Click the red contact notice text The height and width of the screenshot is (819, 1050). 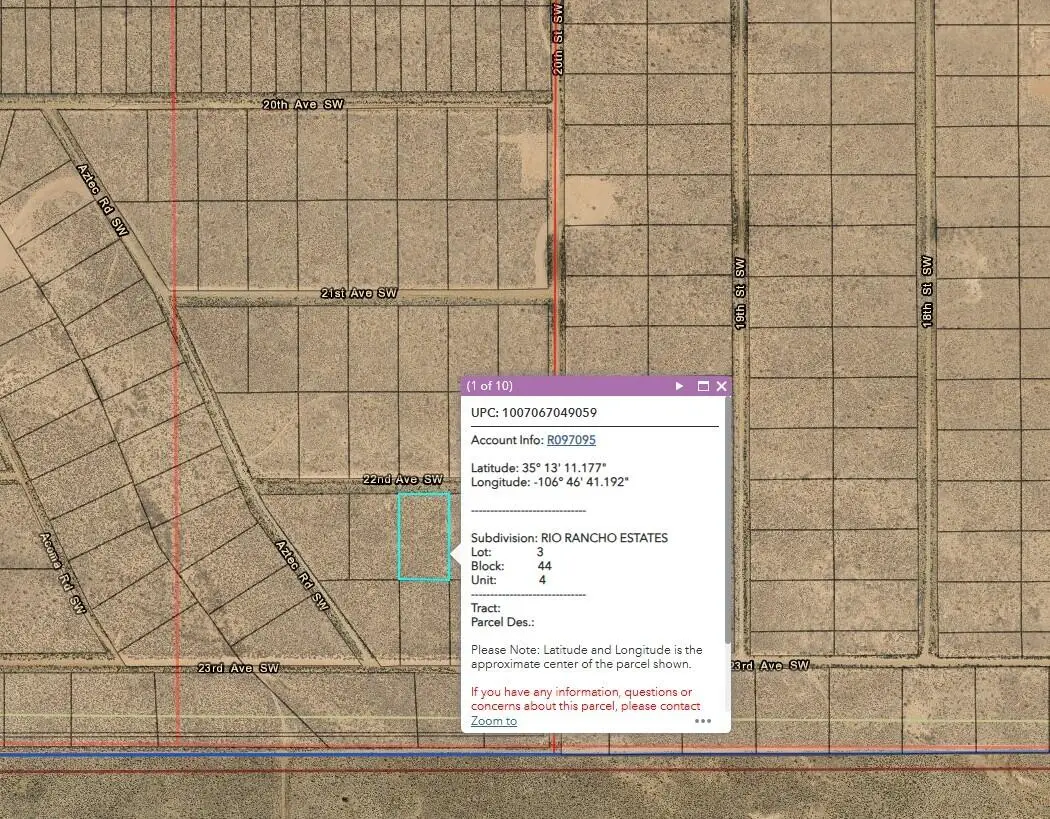[585, 699]
